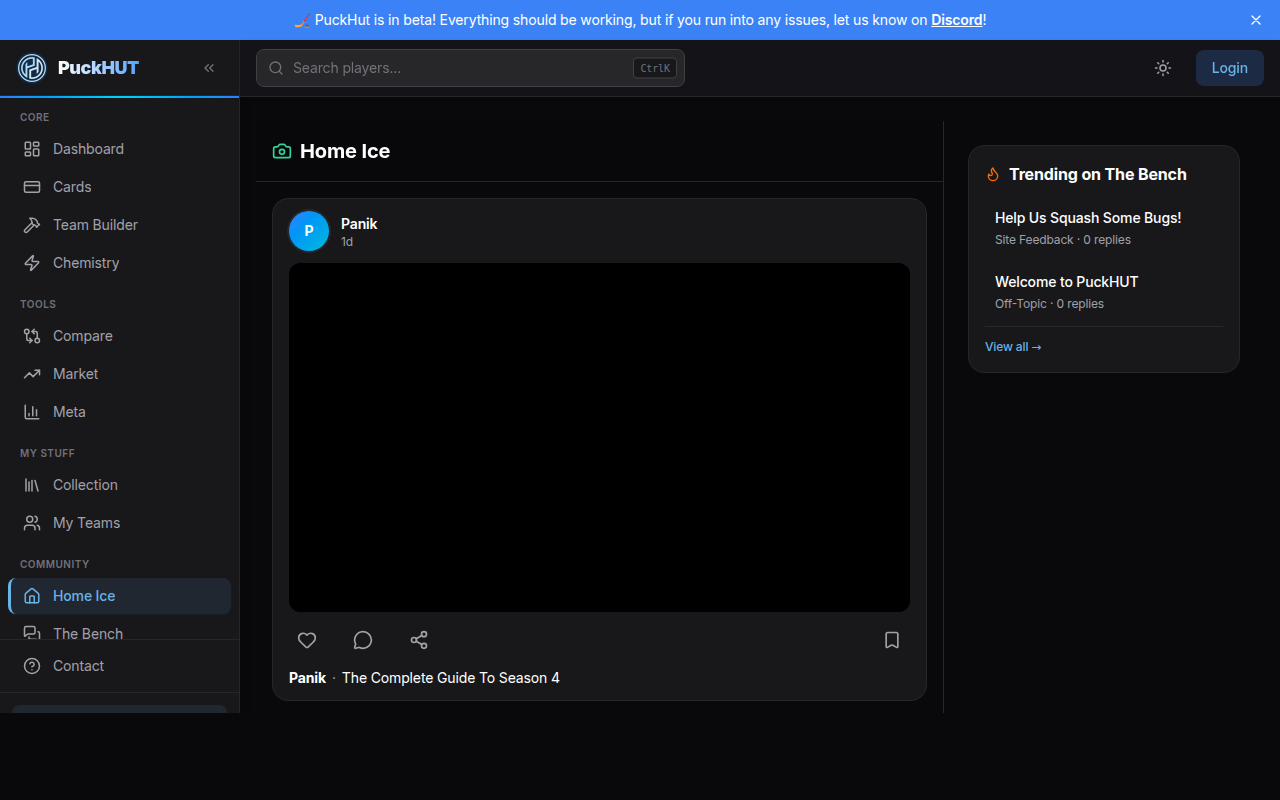This screenshot has width=1280, height=800.
Task: Click the Login button
Action: point(1229,68)
